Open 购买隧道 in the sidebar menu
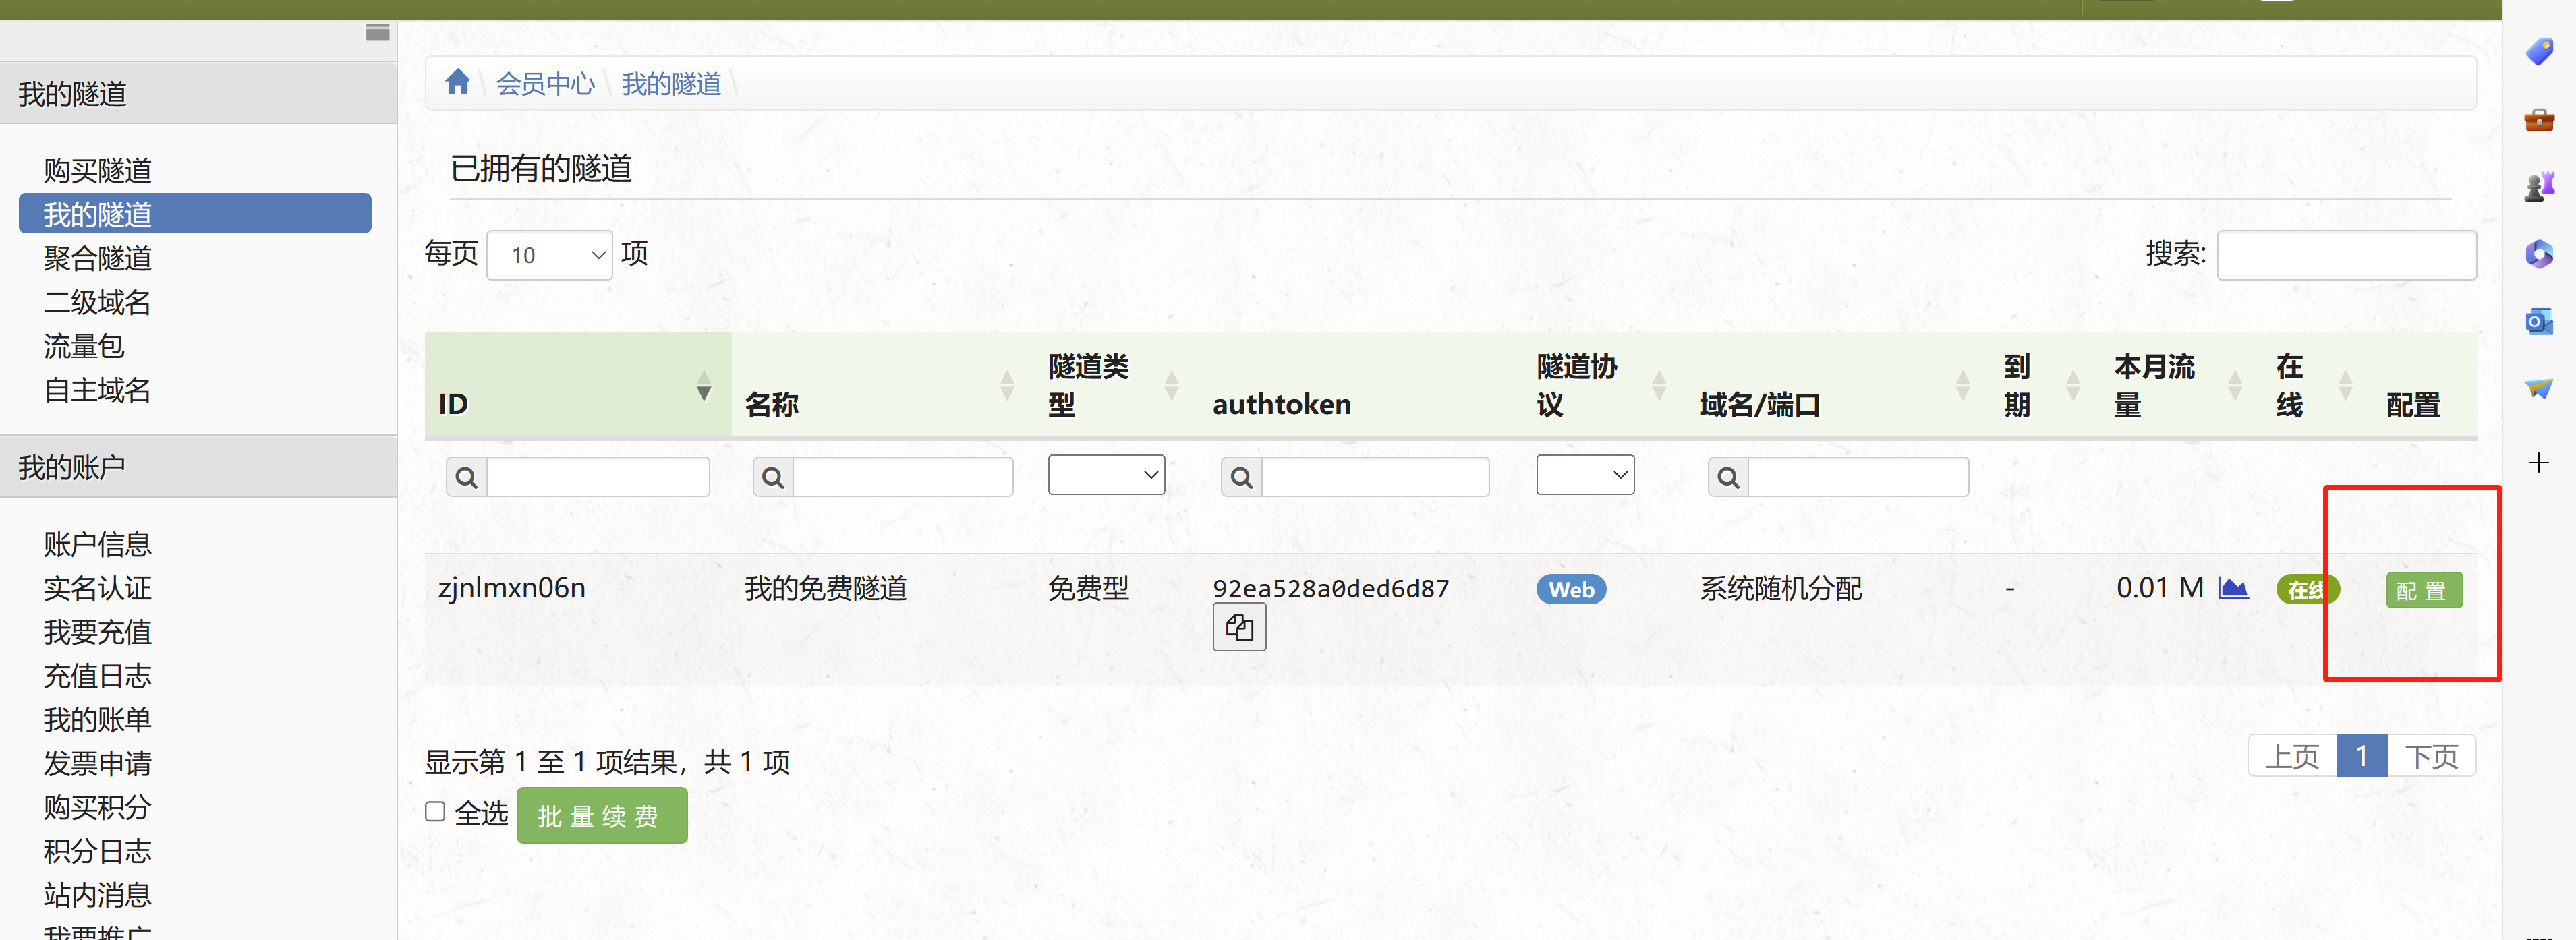The image size is (2576, 940). click(x=97, y=170)
